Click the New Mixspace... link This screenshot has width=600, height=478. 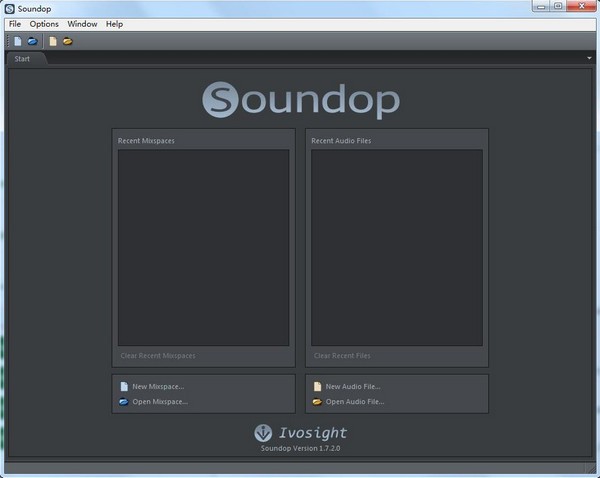tap(158, 386)
